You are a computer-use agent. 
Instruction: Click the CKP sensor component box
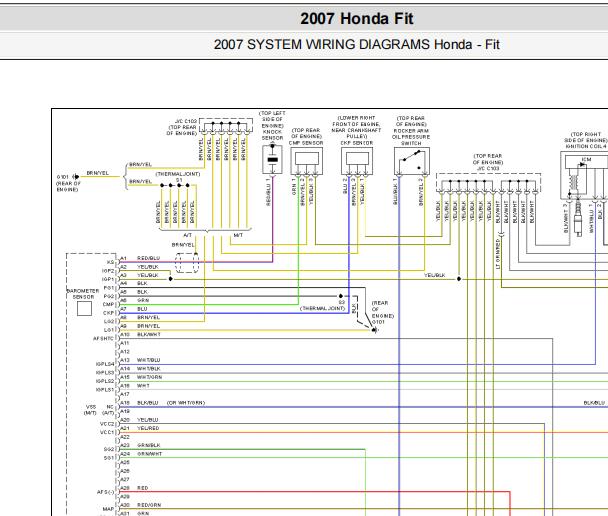click(357, 160)
